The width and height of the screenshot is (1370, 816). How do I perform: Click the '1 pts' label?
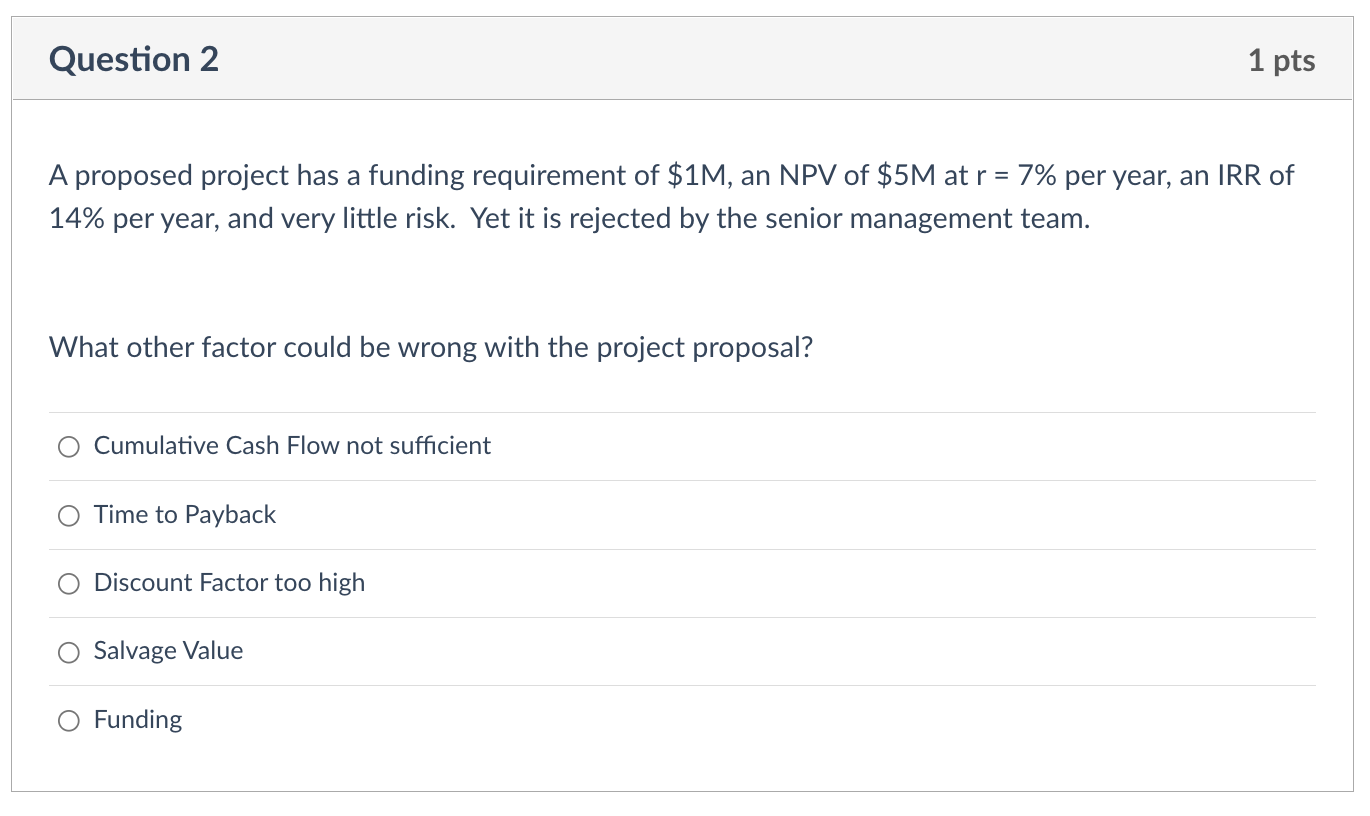(1282, 60)
